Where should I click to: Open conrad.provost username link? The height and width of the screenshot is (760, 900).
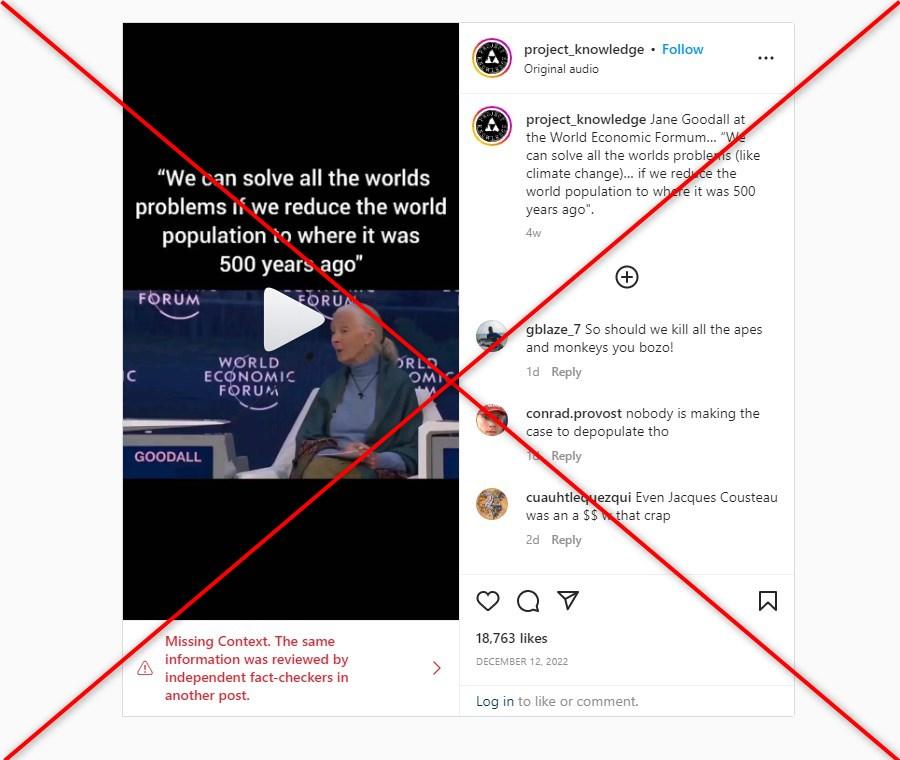pyautogui.click(x=573, y=413)
